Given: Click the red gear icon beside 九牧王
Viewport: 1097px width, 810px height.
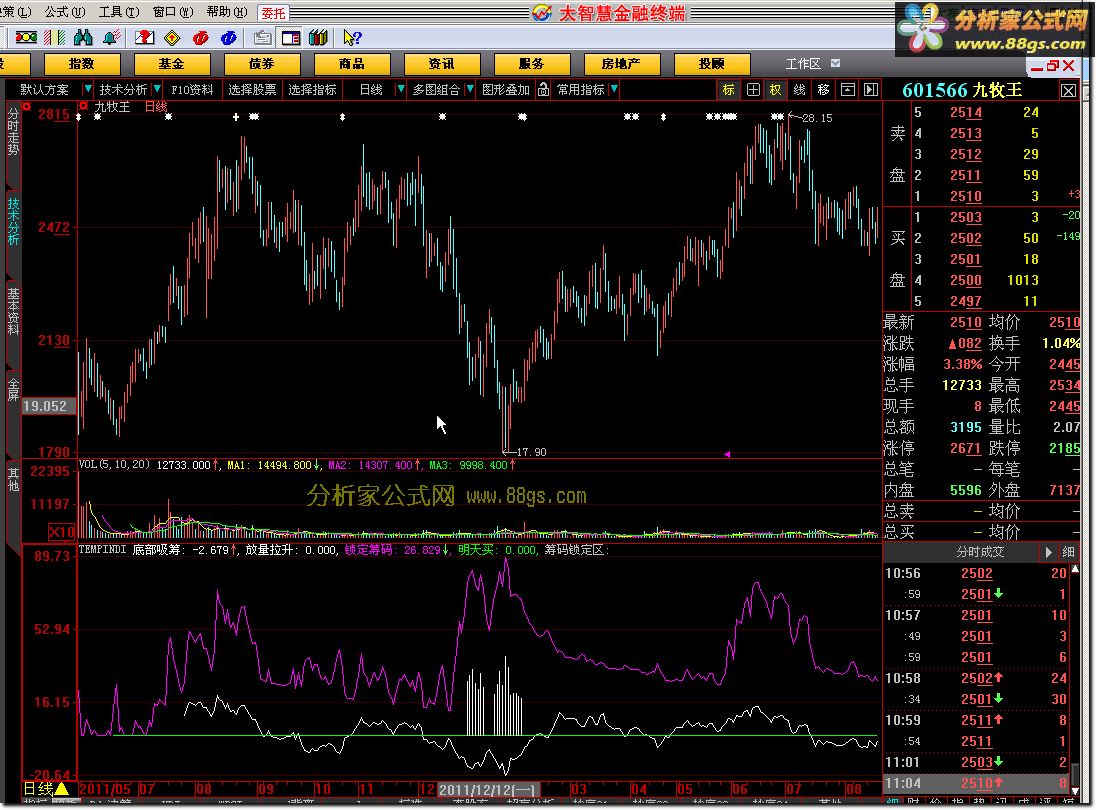Looking at the screenshot, I should click(x=83, y=106).
